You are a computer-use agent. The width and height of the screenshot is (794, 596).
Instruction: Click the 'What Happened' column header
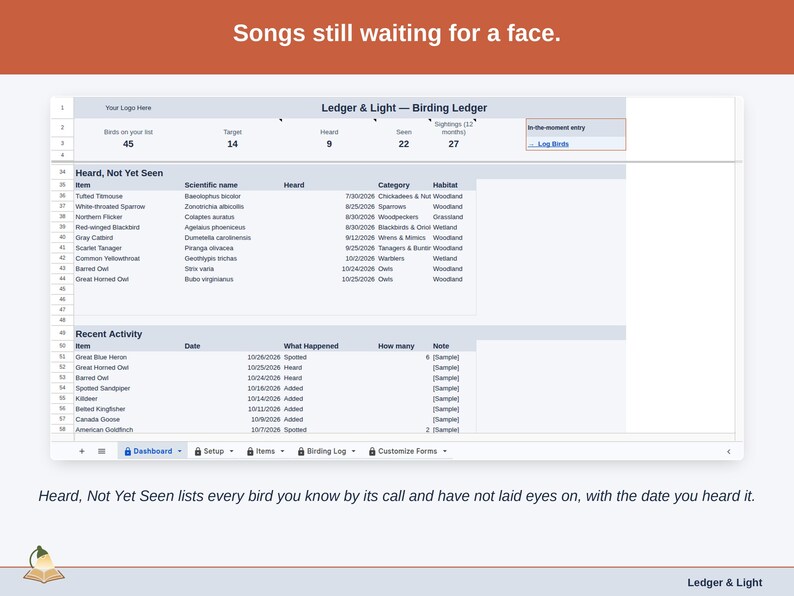(x=310, y=346)
